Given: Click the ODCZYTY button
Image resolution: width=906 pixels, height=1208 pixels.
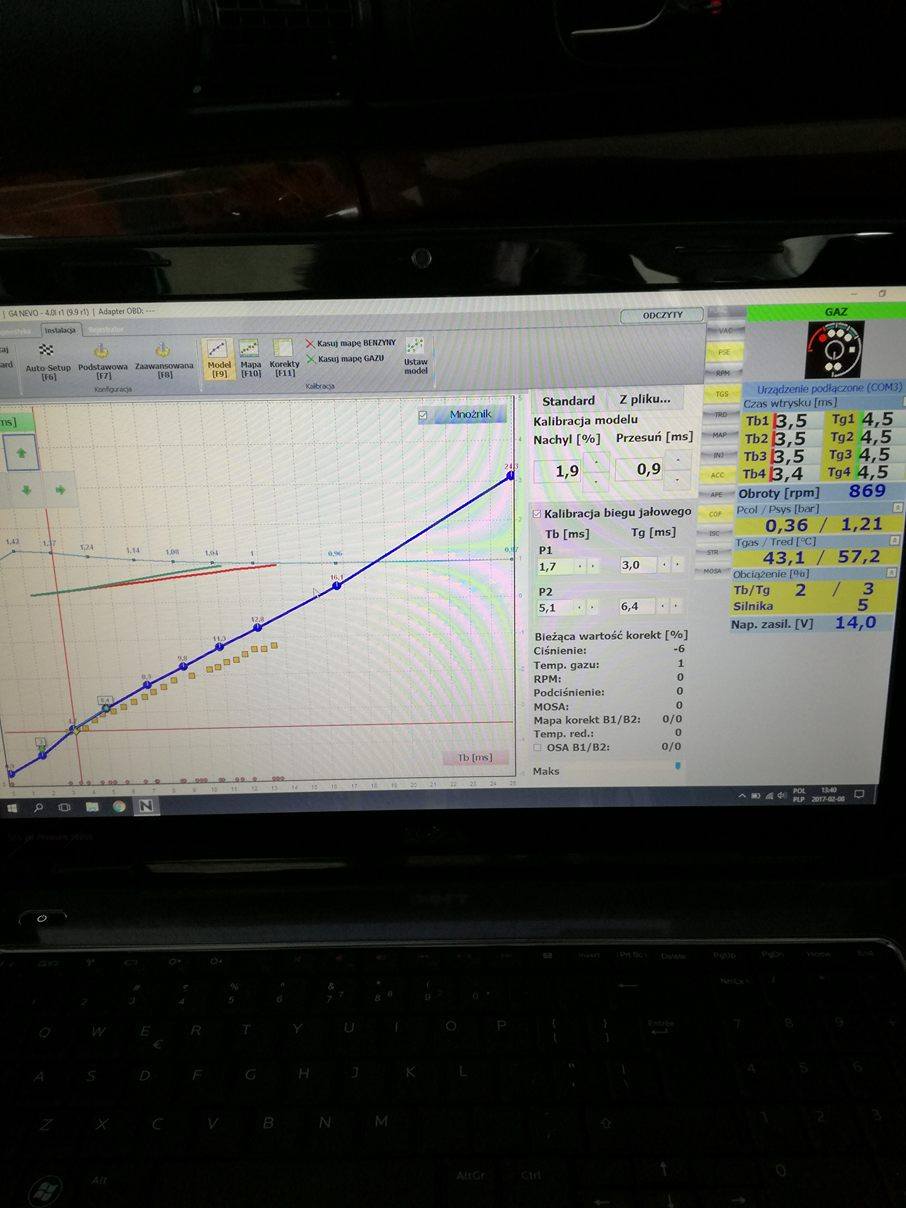Looking at the screenshot, I should 663,315.
